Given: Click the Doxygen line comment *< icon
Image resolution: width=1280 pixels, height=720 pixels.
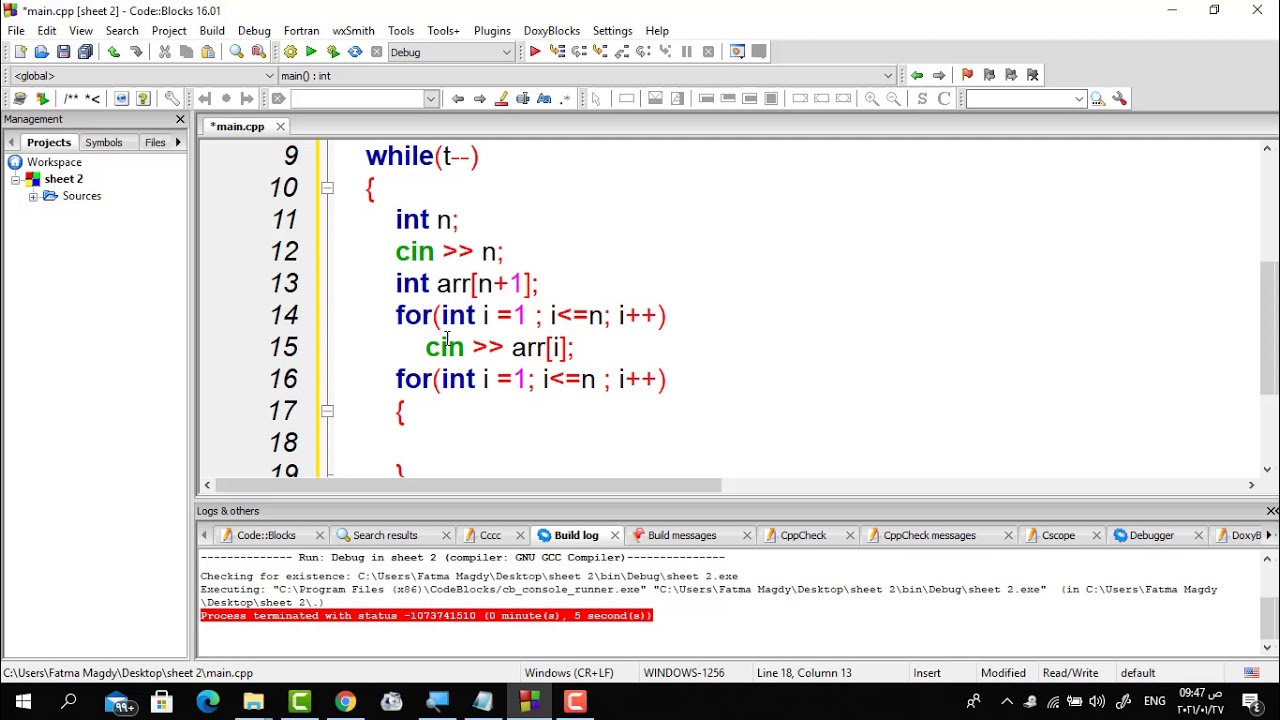Looking at the screenshot, I should click(93, 99).
